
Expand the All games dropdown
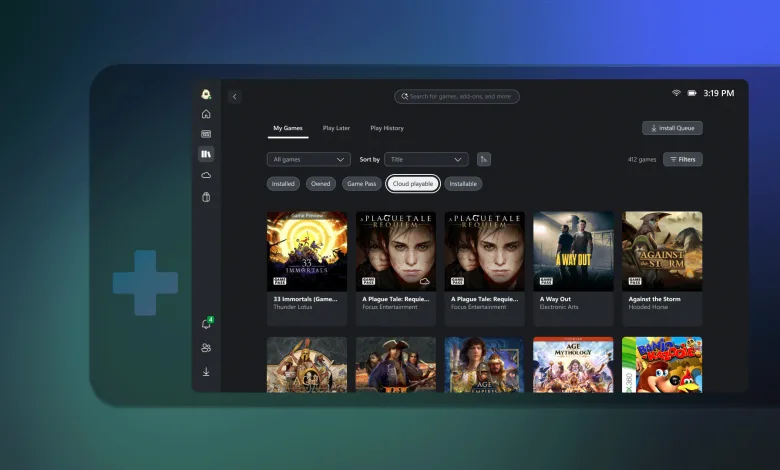click(x=308, y=159)
